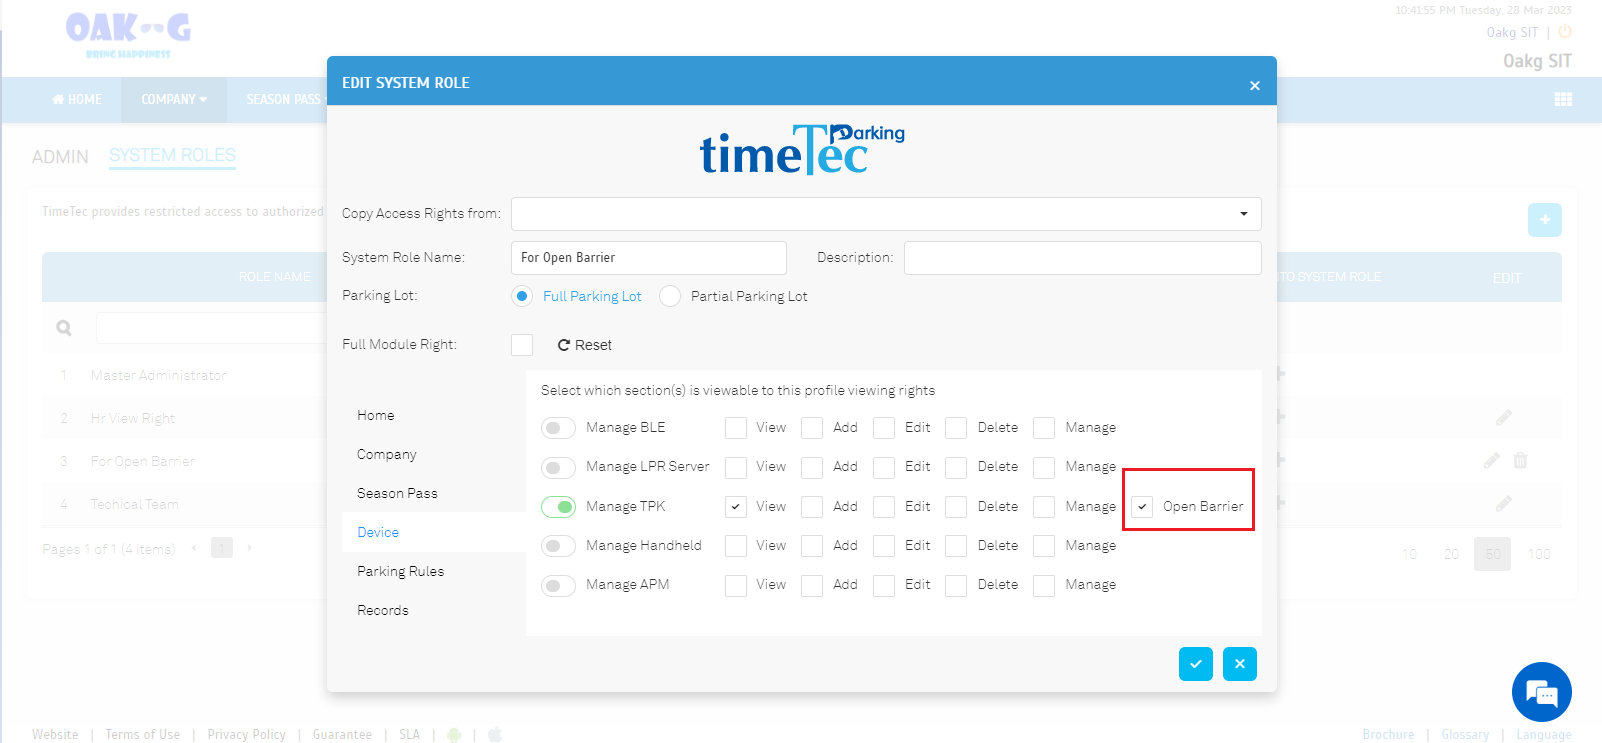This screenshot has width=1602, height=743.
Task: Turn off Manage TPK switch
Action: 558,507
